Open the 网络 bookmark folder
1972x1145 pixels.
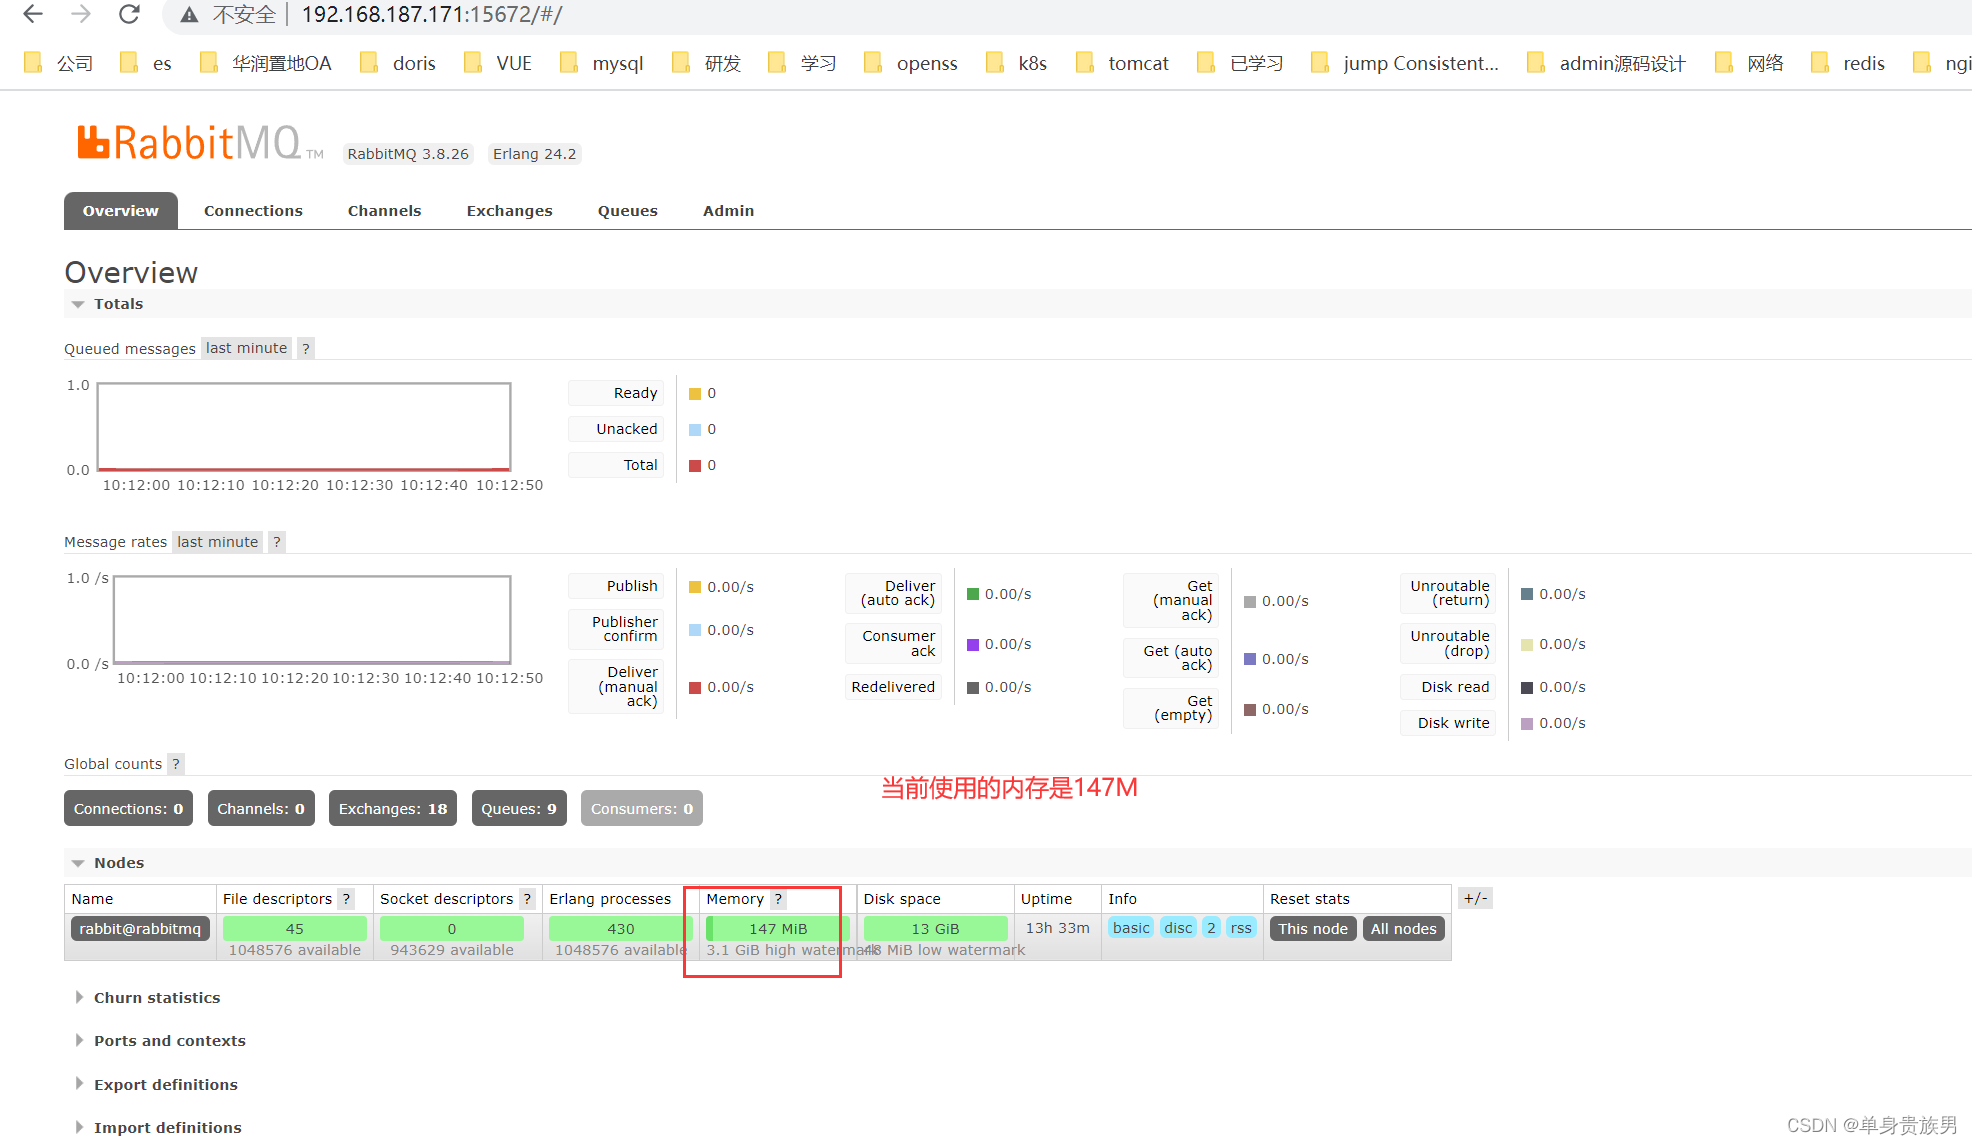click(x=1750, y=63)
